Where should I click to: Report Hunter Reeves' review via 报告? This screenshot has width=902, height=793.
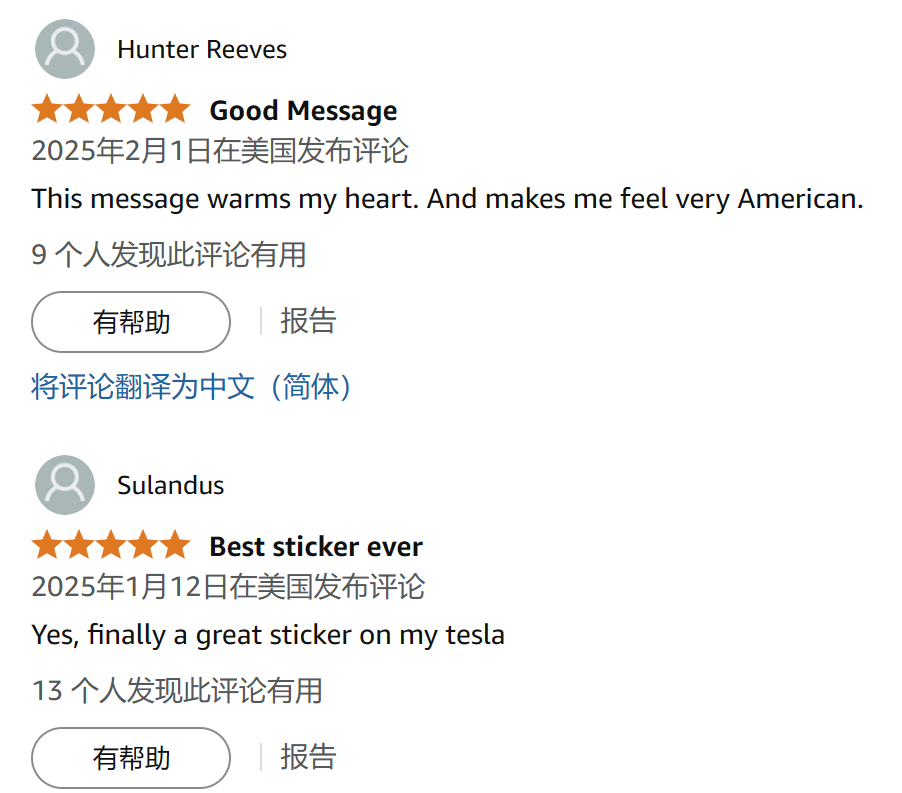tap(308, 321)
